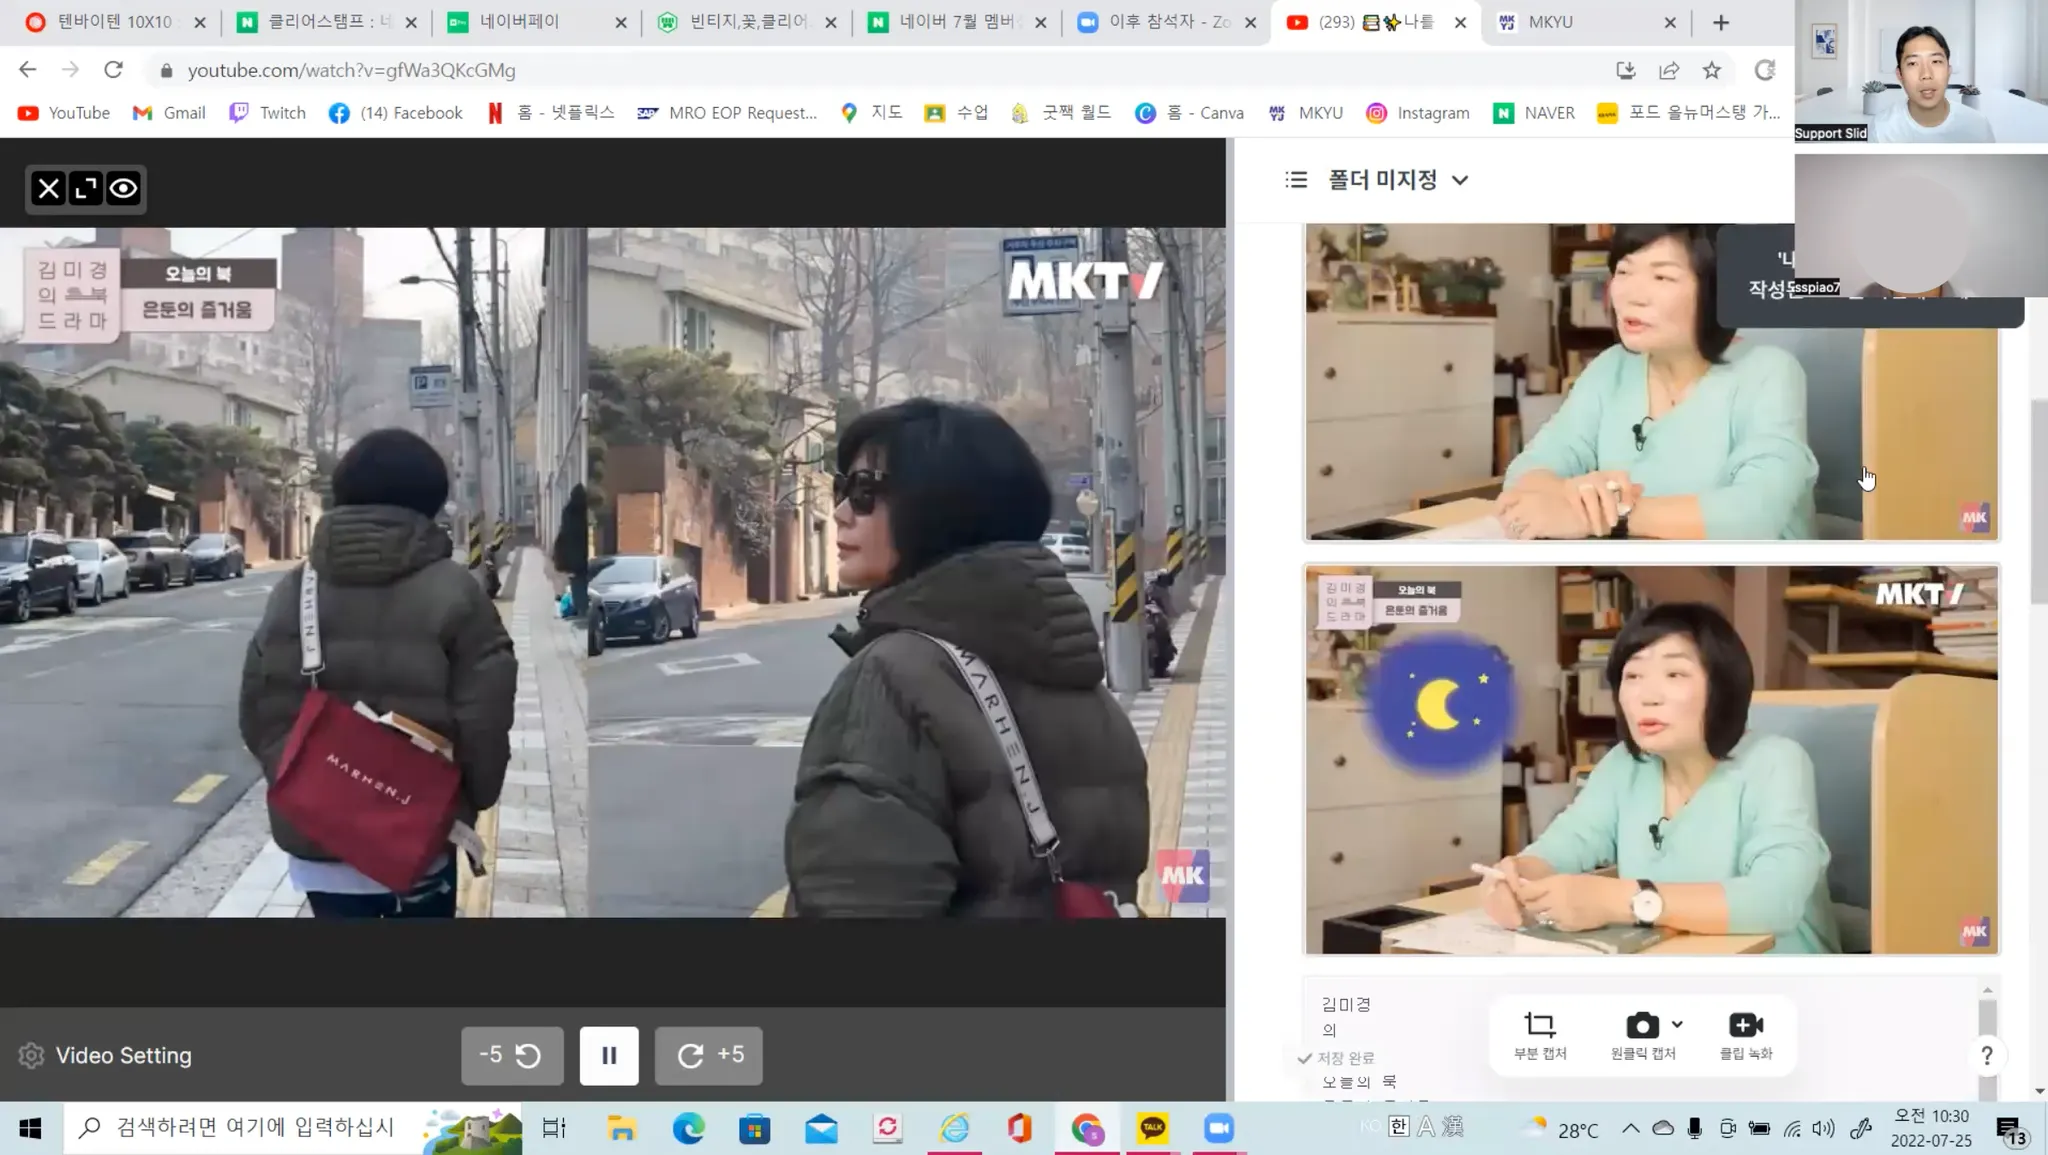Click the moon captured screenshot thumbnail
The width and height of the screenshot is (2048, 1155).
(1651, 760)
